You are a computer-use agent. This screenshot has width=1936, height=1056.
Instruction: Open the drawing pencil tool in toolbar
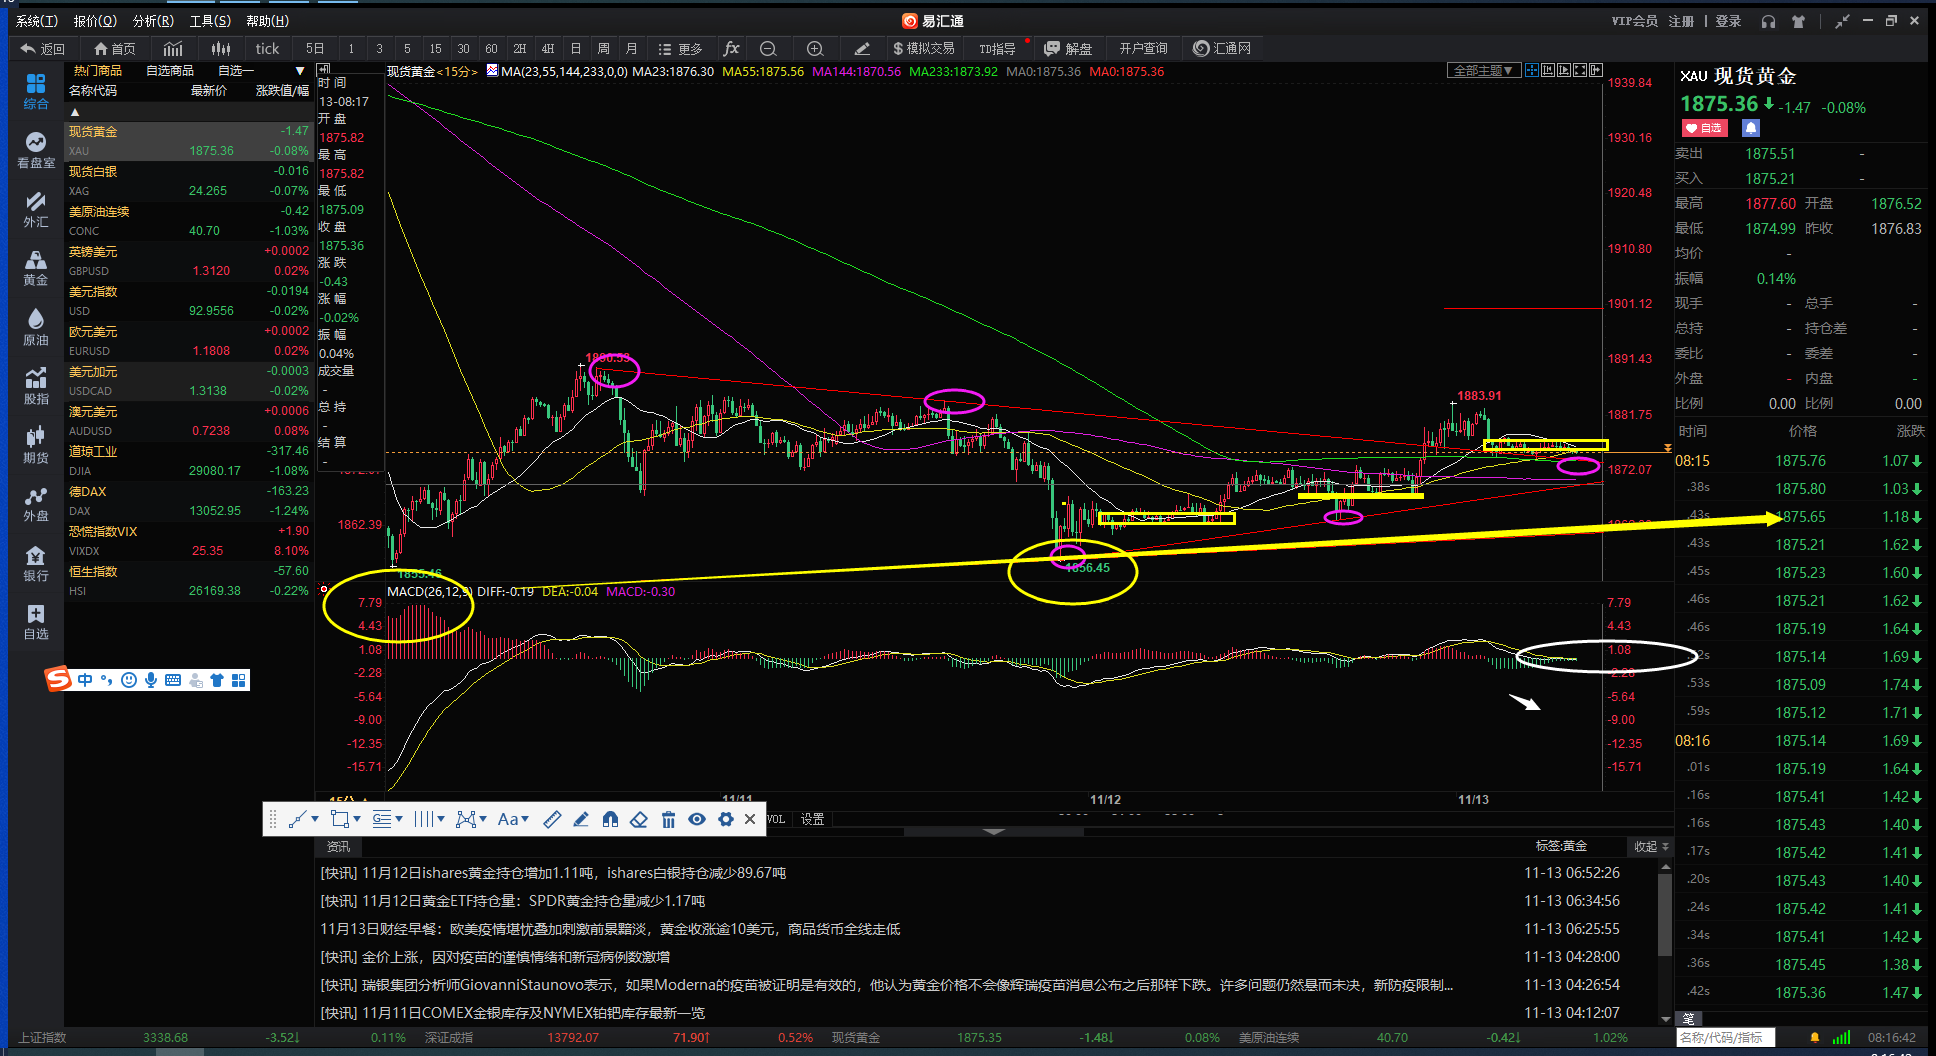(862, 48)
